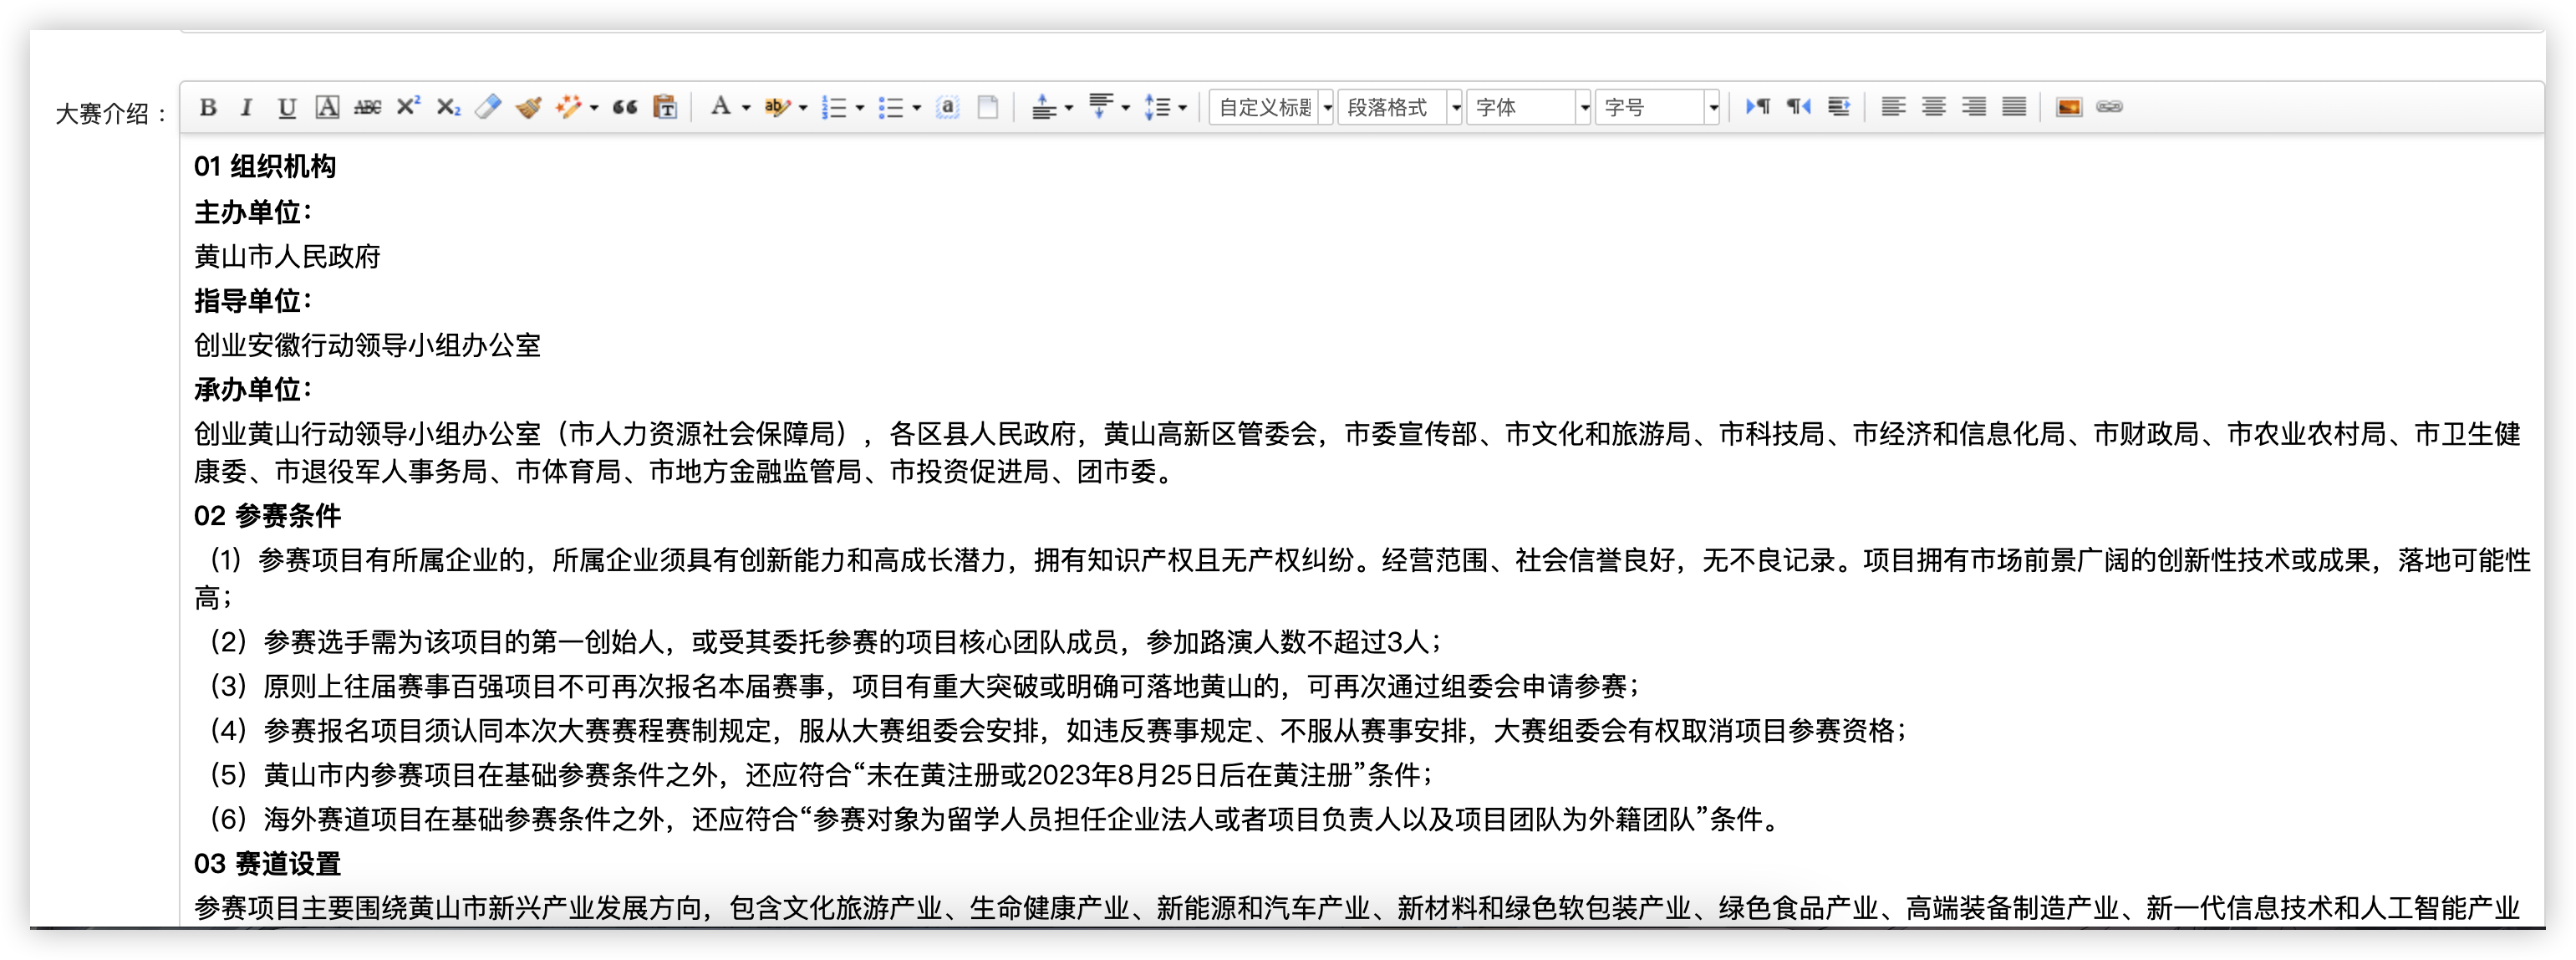Viewport: 2576px width, 960px height.
Task: Toggle underline formatting
Action: 287,107
